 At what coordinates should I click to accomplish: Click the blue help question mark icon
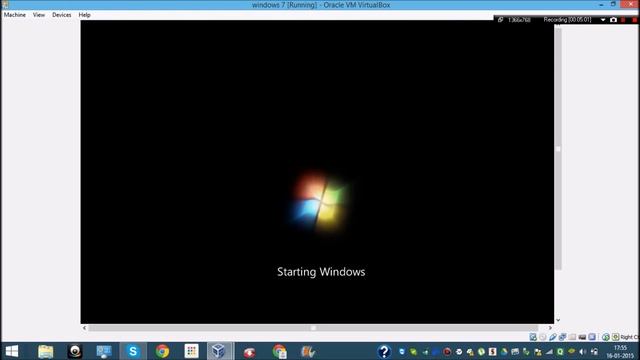coord(384,351)
